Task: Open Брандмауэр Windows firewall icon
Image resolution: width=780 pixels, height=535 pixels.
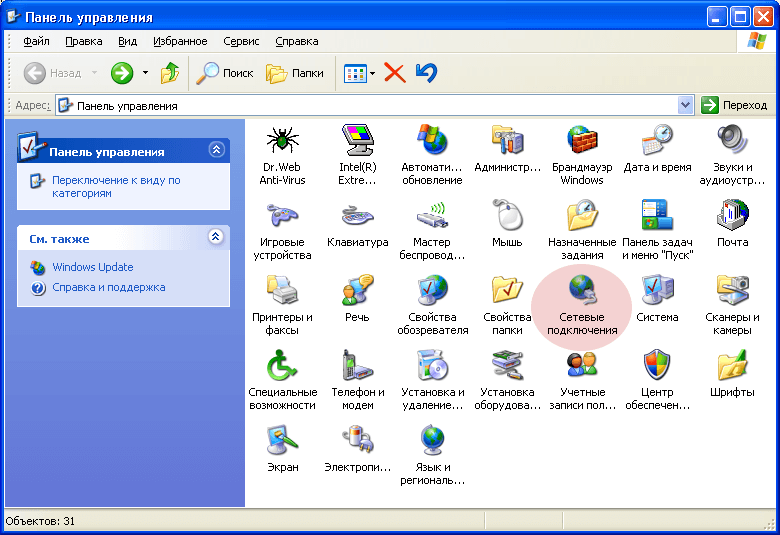Action: tap(581, 140)
